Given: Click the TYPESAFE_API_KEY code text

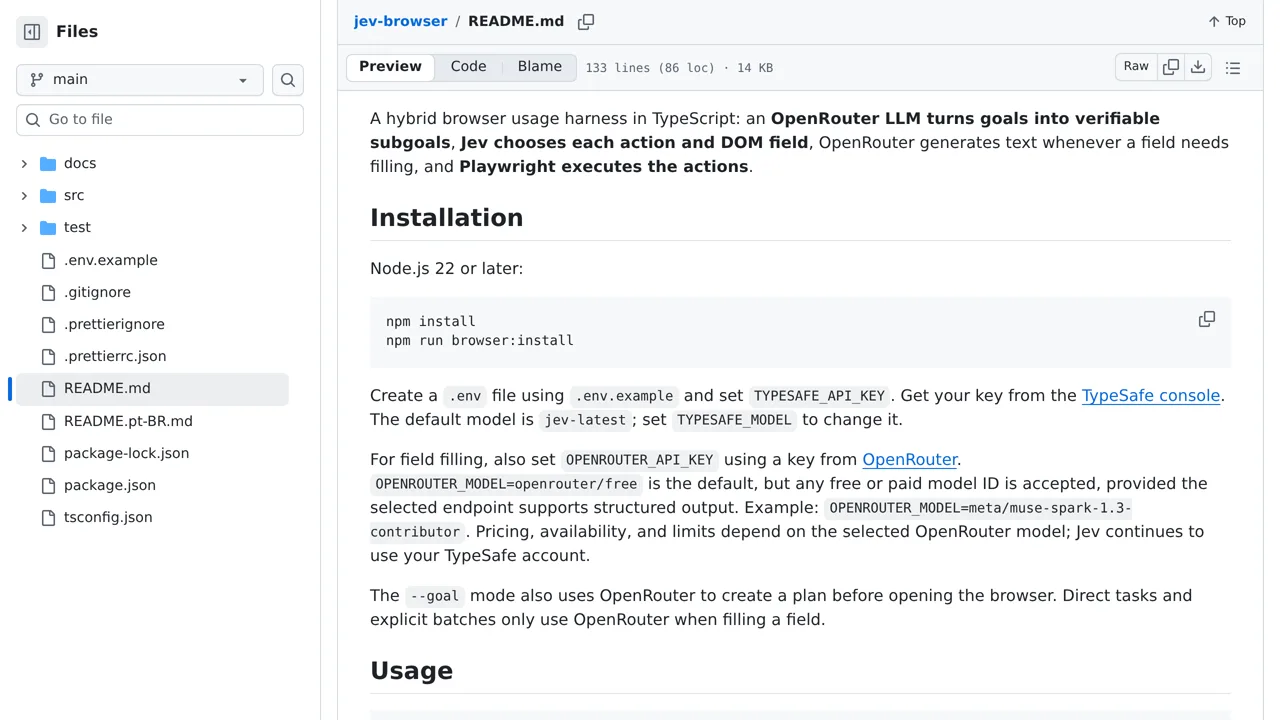Looking at the screenshot, I should pyautogui.click(x=820, y=396).
